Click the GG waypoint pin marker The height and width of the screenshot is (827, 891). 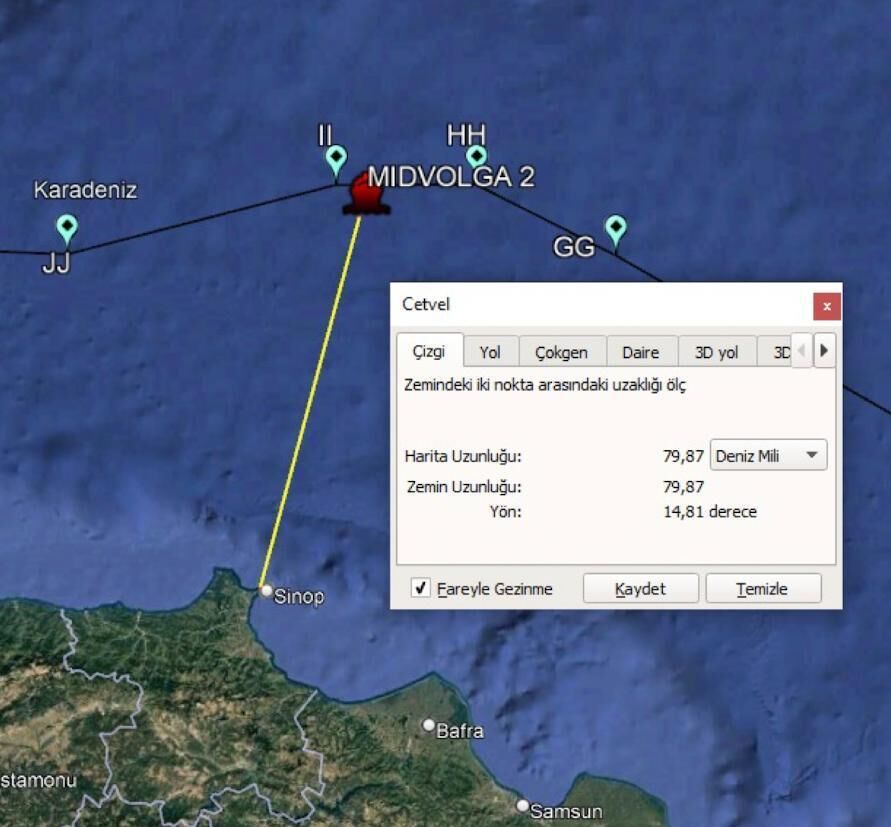coord(616,230)
